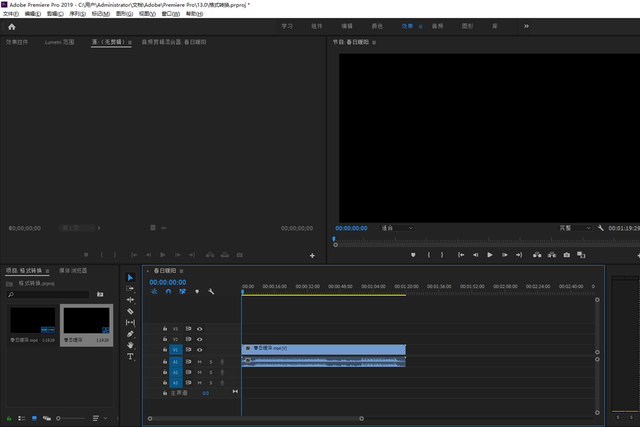Open the zoom level dropdown in the Program monitor
Image resolution: width=640 pixels, height=427 pixels.
pos(396,228)
